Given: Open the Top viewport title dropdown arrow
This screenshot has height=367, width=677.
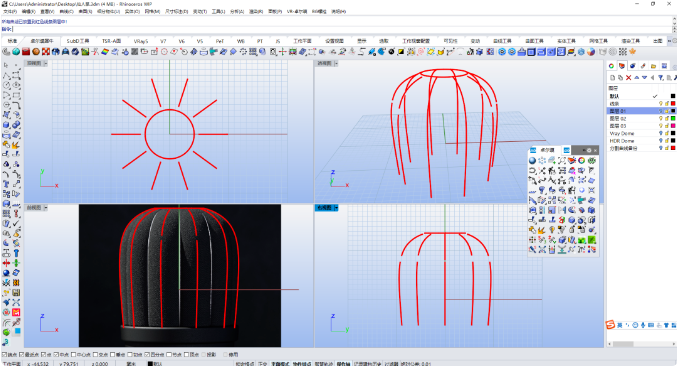Looking at the screenshot, I should pyautogui.click(x=45, y=63).
